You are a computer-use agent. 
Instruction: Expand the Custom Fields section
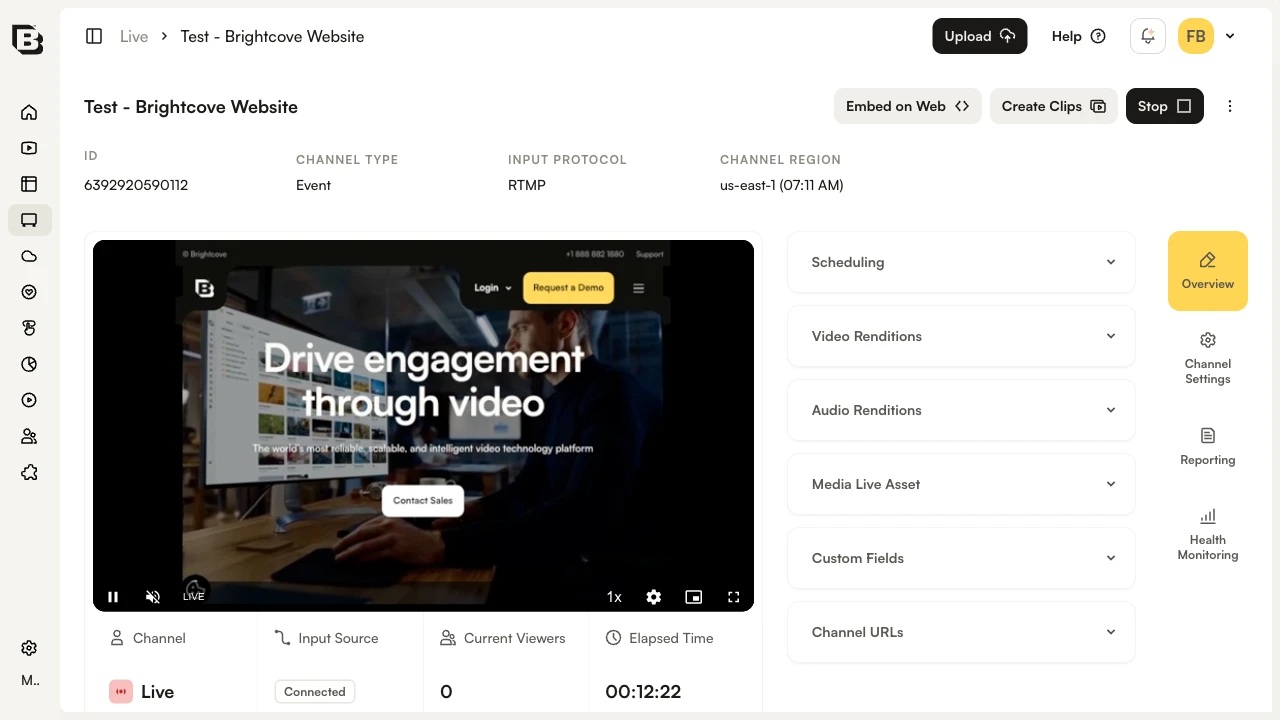[961, 558]
